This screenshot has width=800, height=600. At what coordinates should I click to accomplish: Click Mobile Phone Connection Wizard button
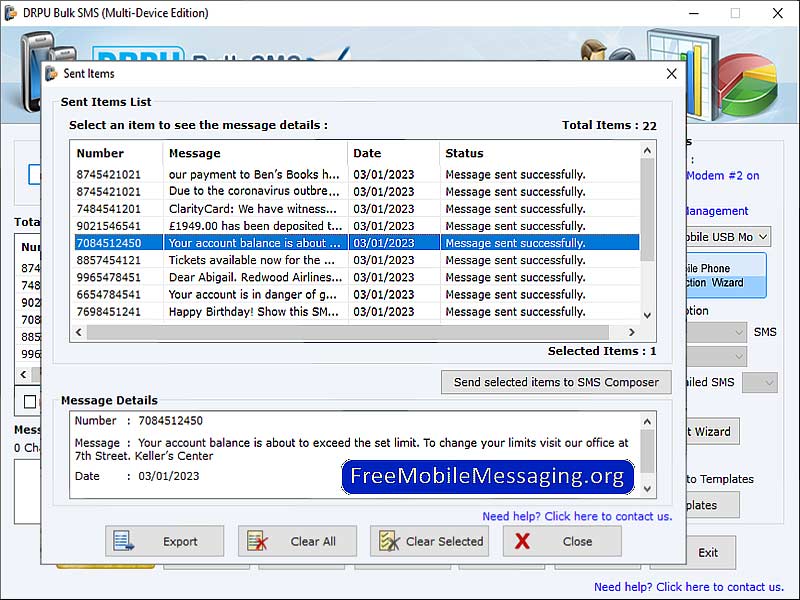click(x=726, y=276)
